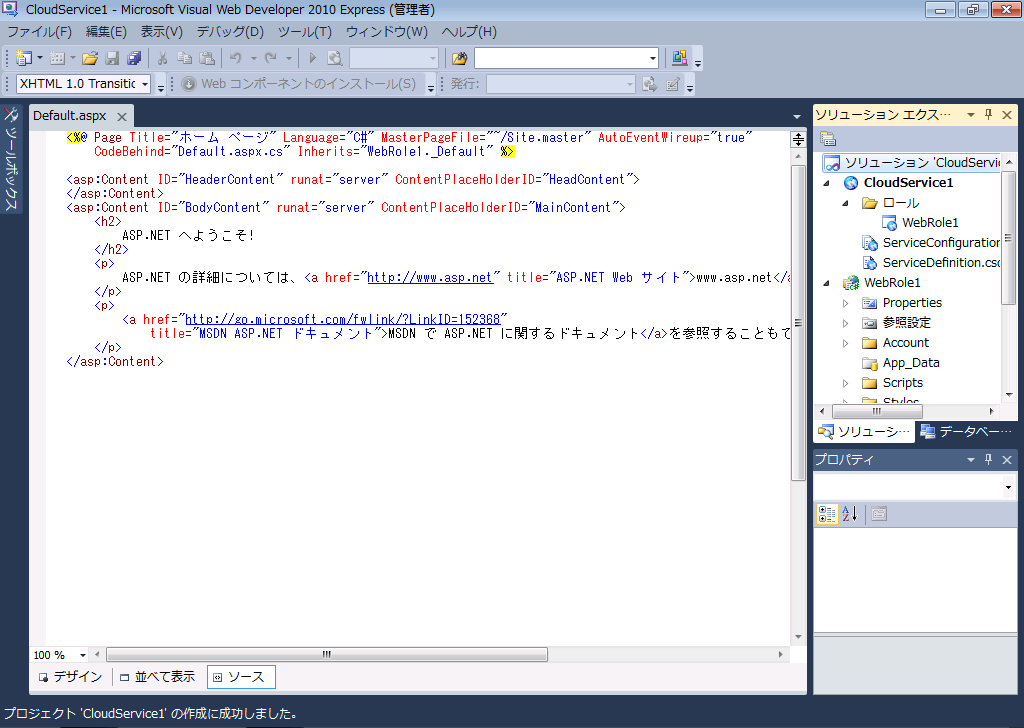
Task: Pin the ソリューション エクスプローラー panel
Action: coord(989,115)
